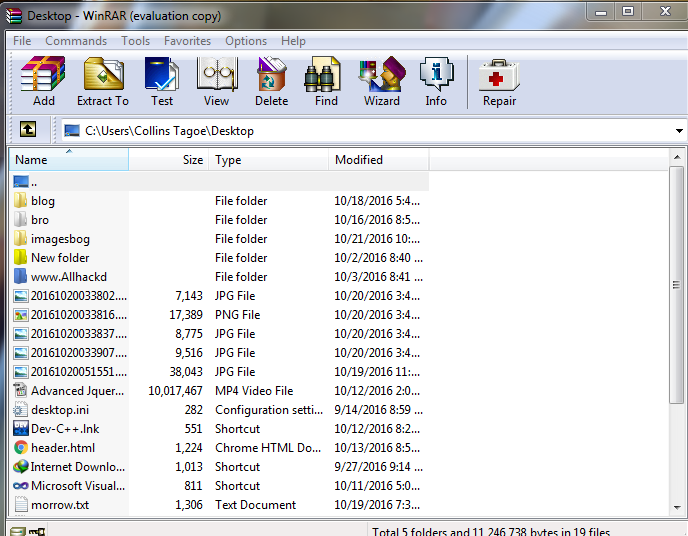Click size value 38,043

tap(186, 372)
